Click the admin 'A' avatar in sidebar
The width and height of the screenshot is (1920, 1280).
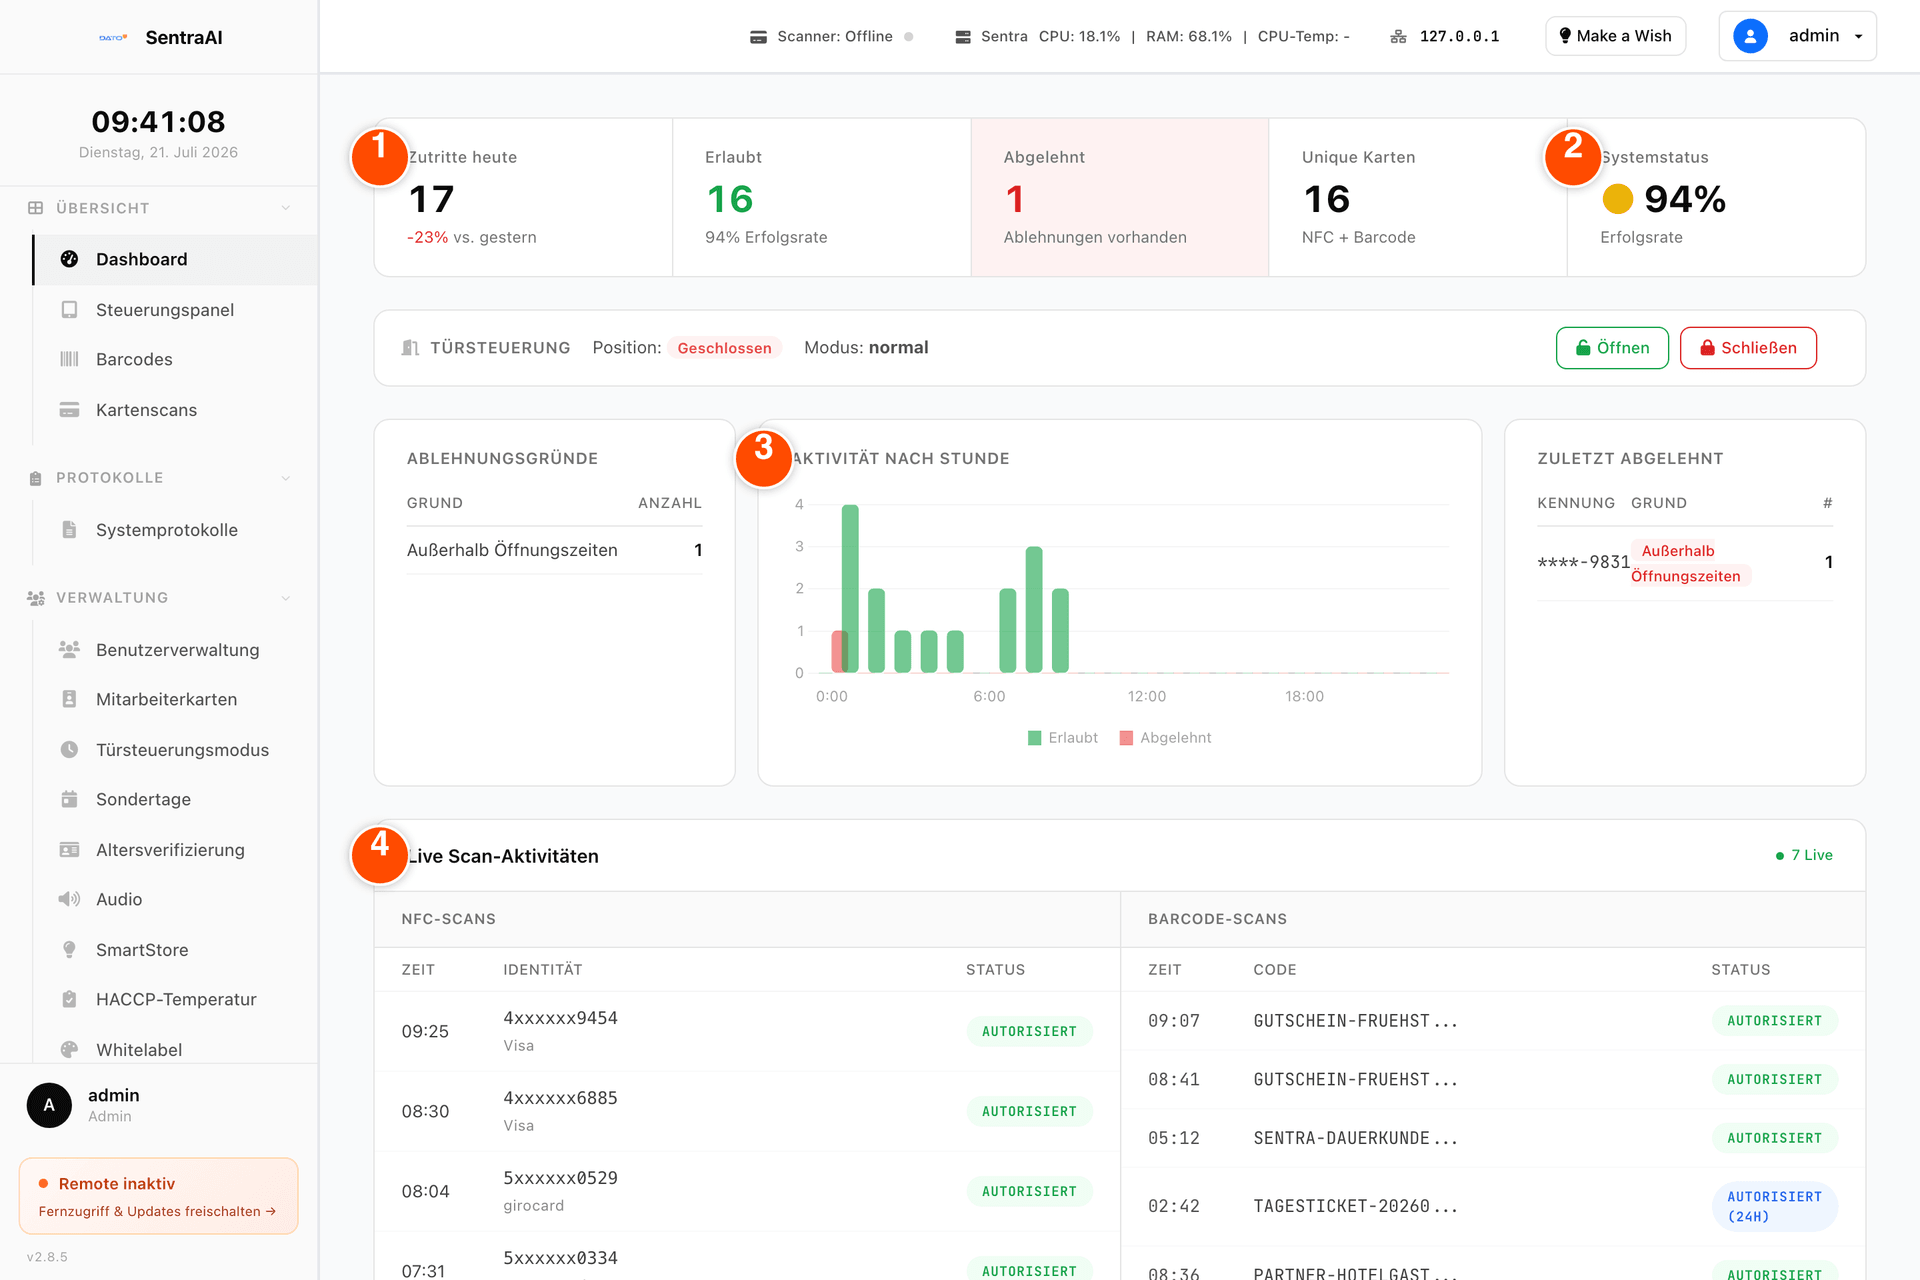[49, 1105]
